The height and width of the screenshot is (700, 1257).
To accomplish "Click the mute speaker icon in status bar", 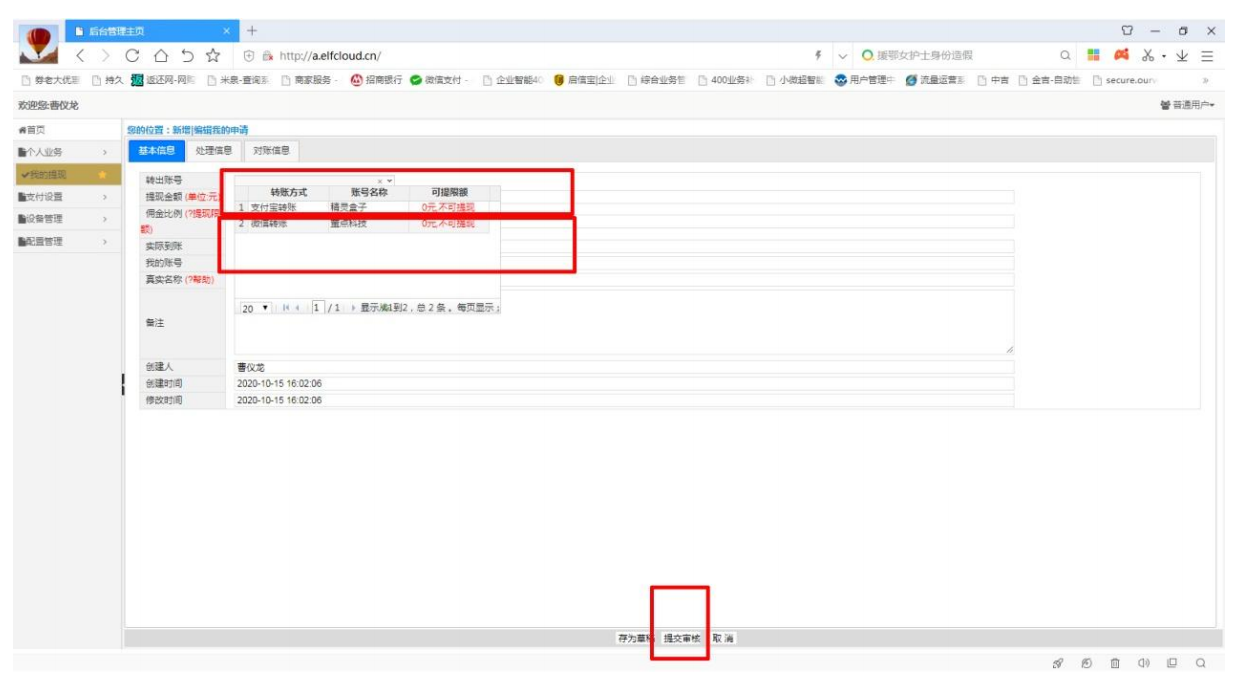I will (1142, 663).
